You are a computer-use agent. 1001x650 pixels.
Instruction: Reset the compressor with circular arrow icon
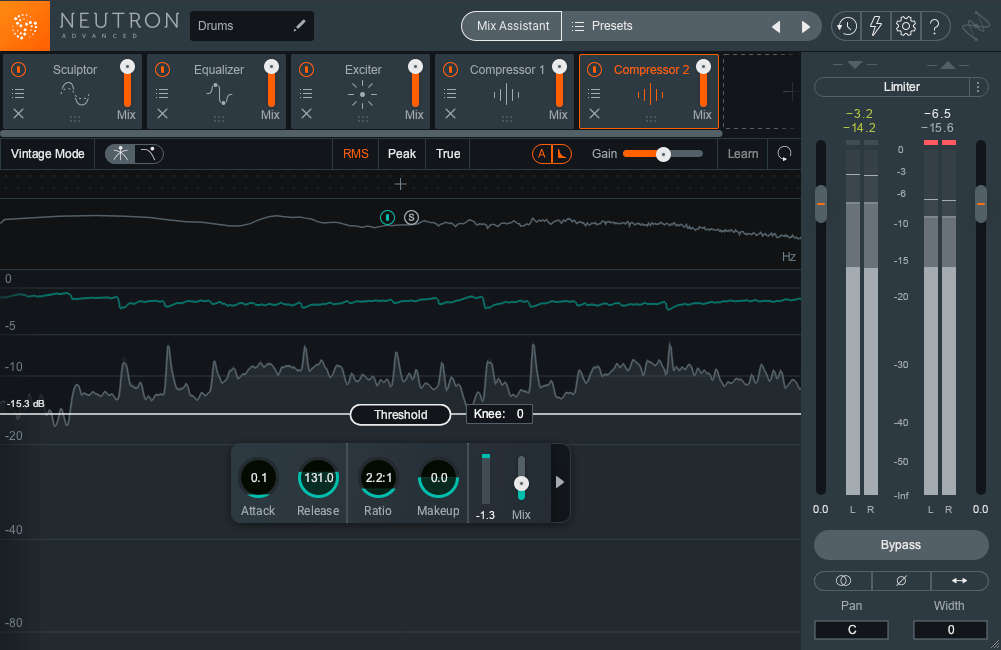784,154
